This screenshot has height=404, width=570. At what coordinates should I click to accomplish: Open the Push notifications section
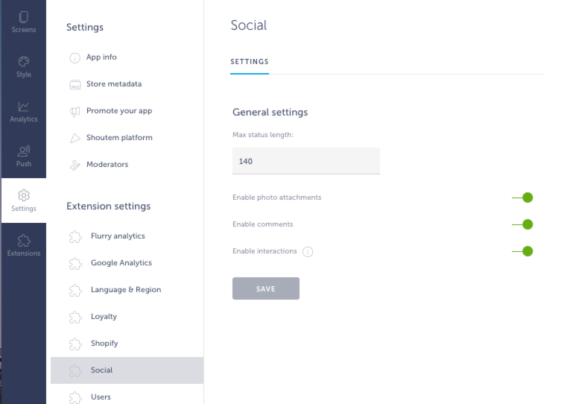coord(24,156)
